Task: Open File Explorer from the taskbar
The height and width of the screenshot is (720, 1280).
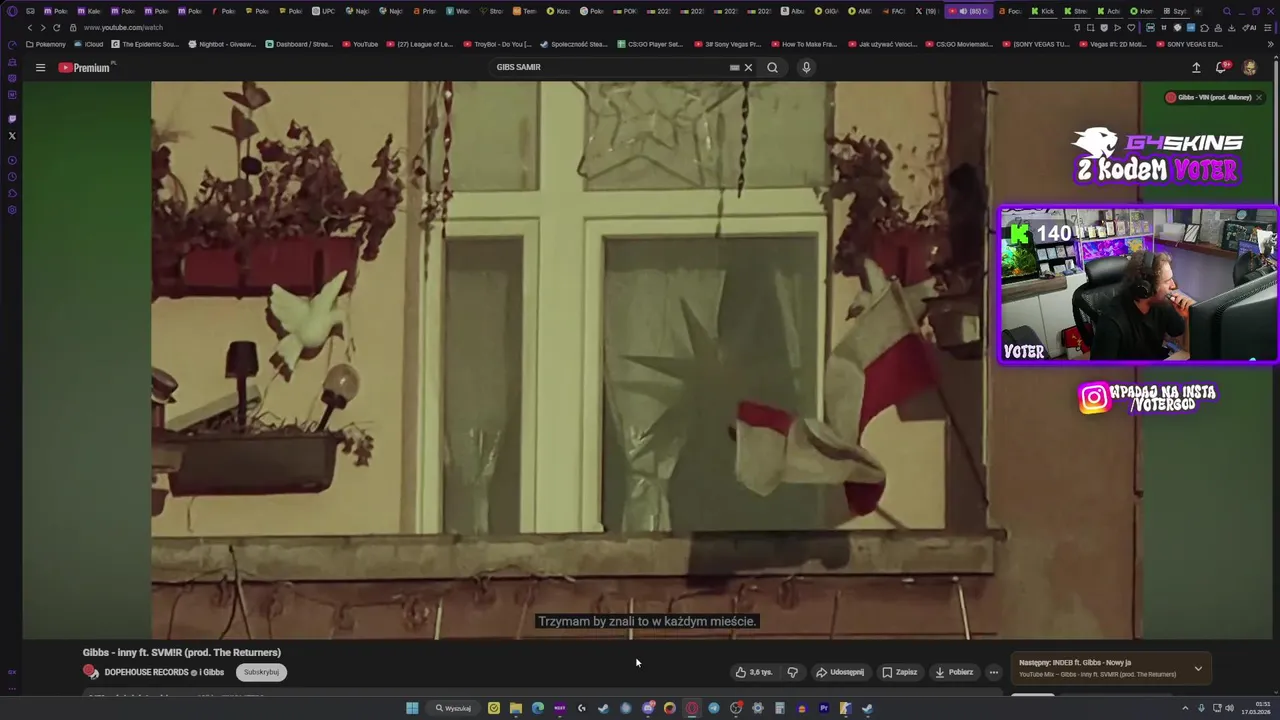Action: [516, 708]
